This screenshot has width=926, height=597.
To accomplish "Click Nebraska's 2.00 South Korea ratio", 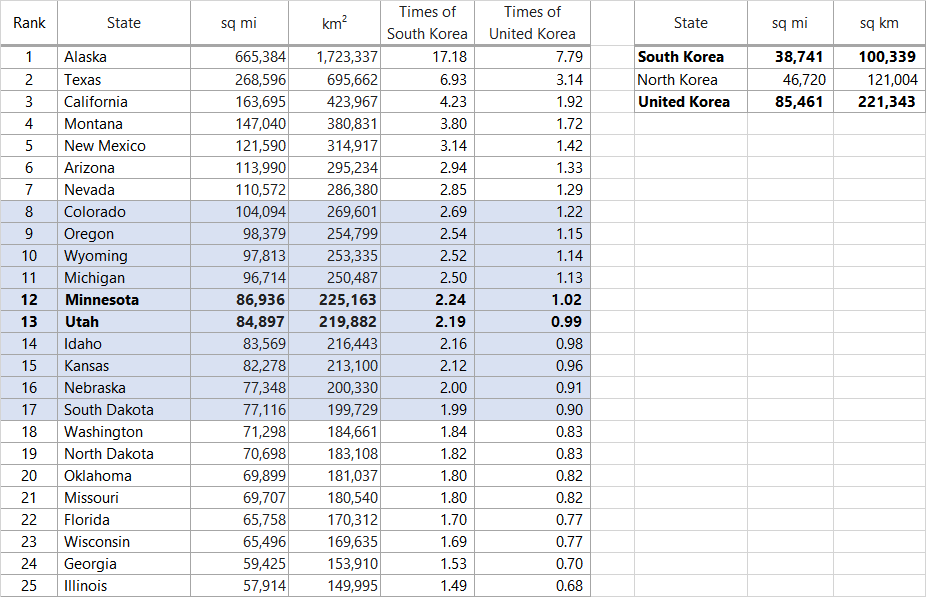I will [427, 388].
